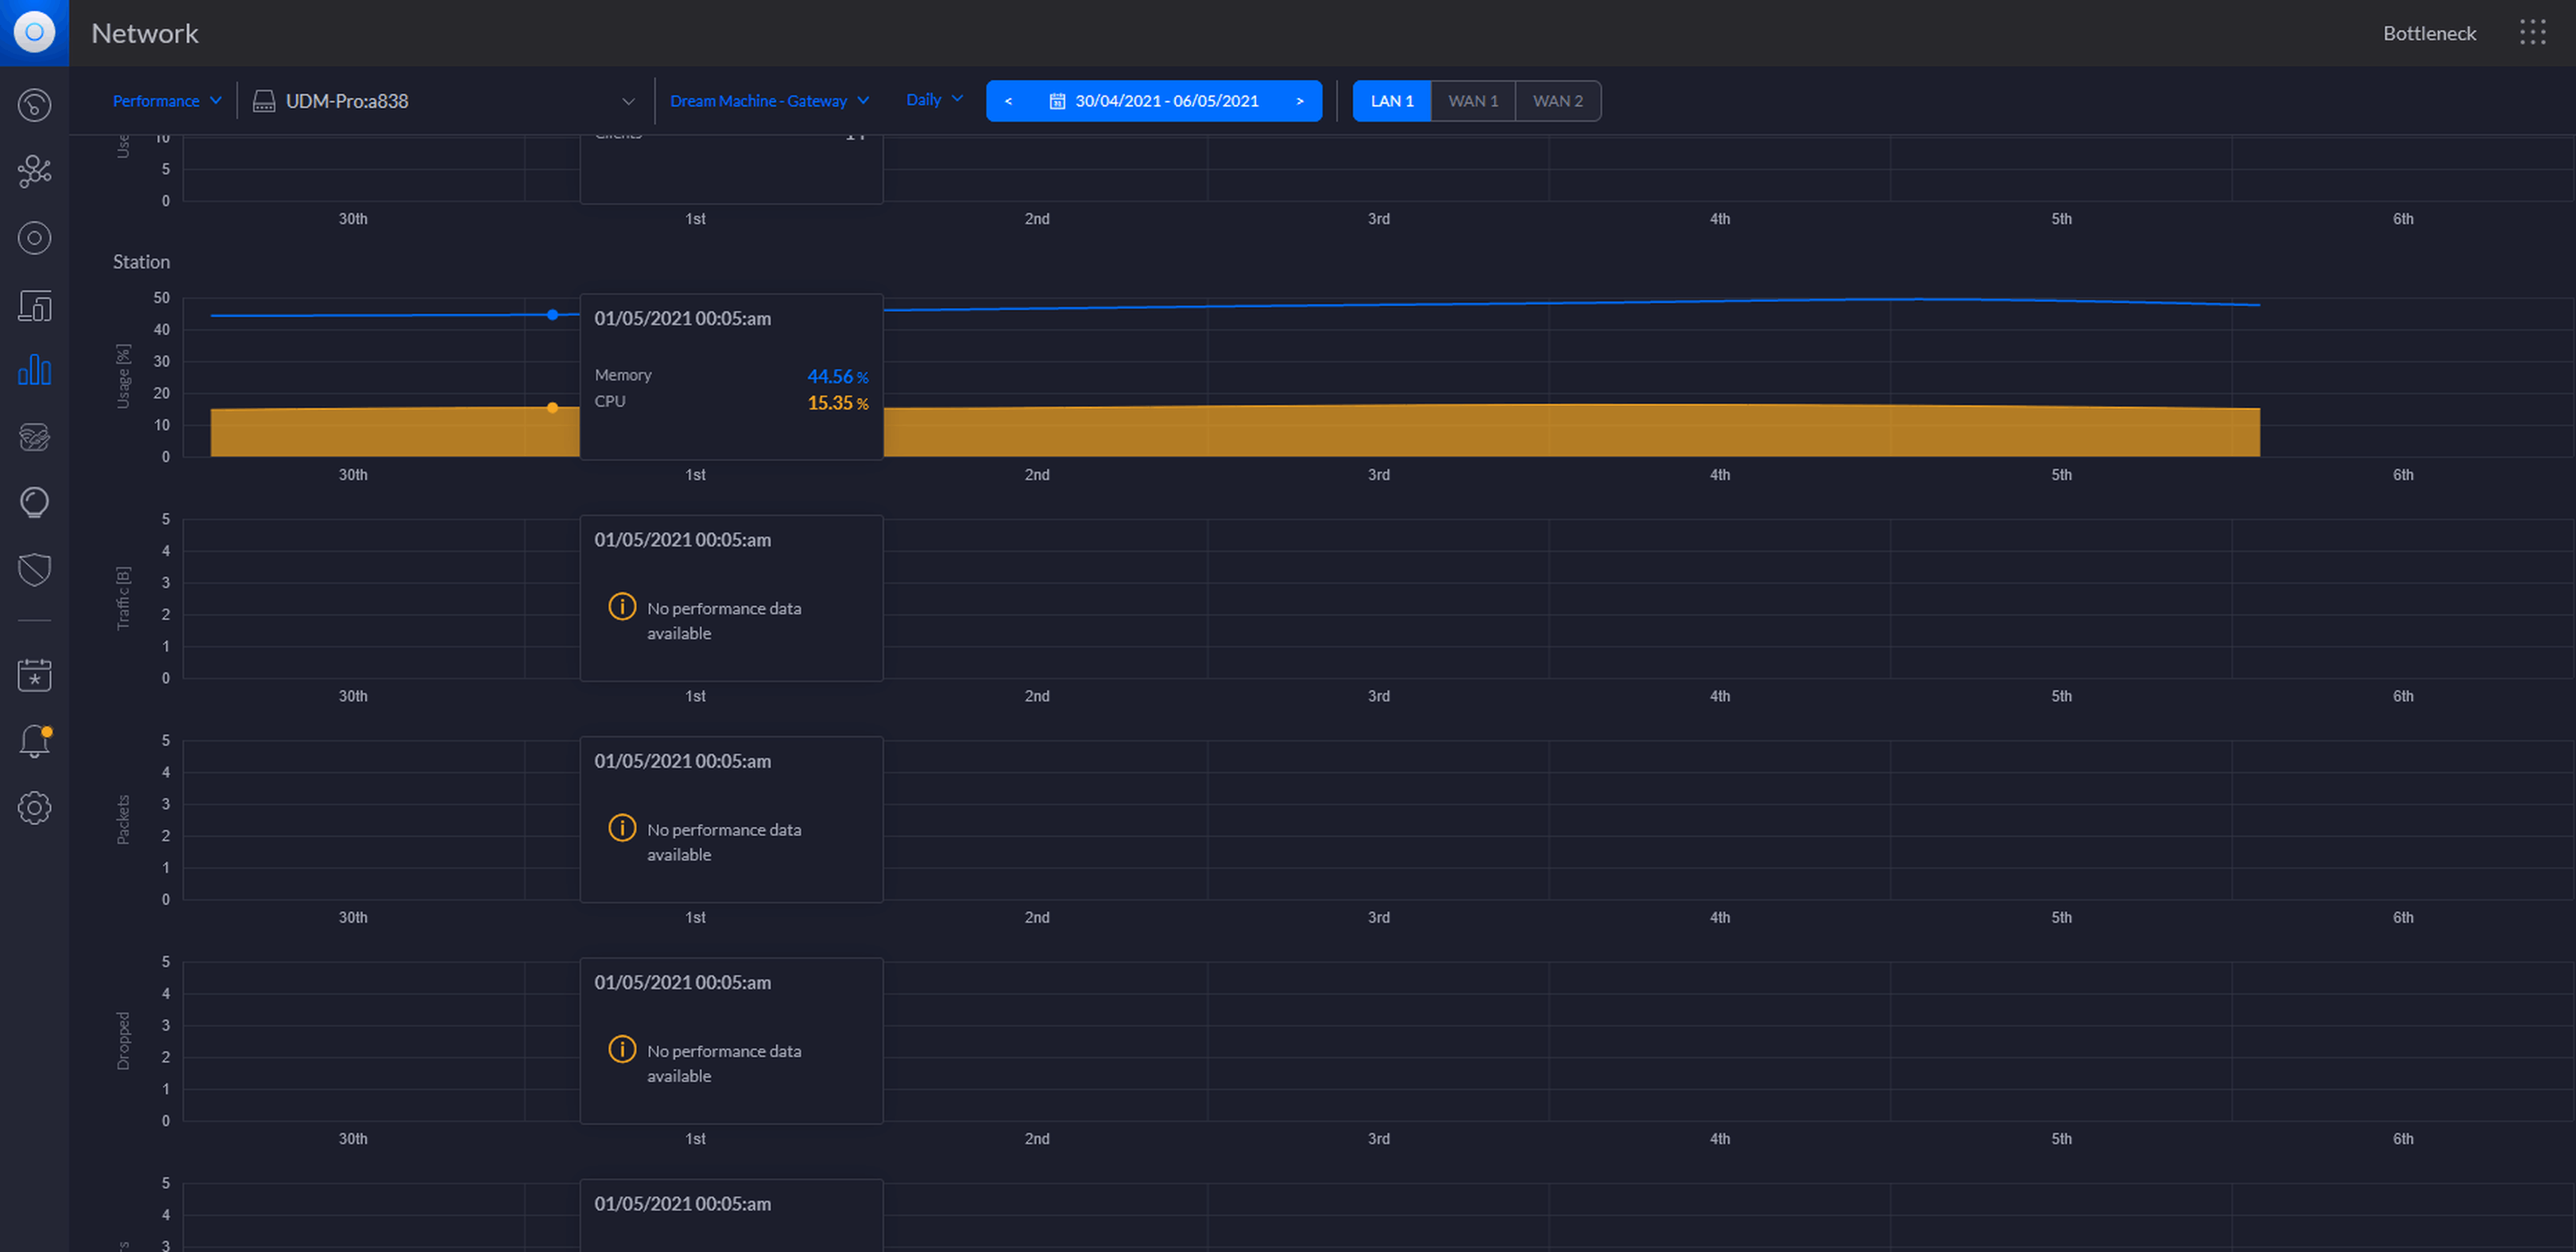Viewport: 2576px width, 1252px height.
Task: Expand the Performance dropdown
Action: 166,101
